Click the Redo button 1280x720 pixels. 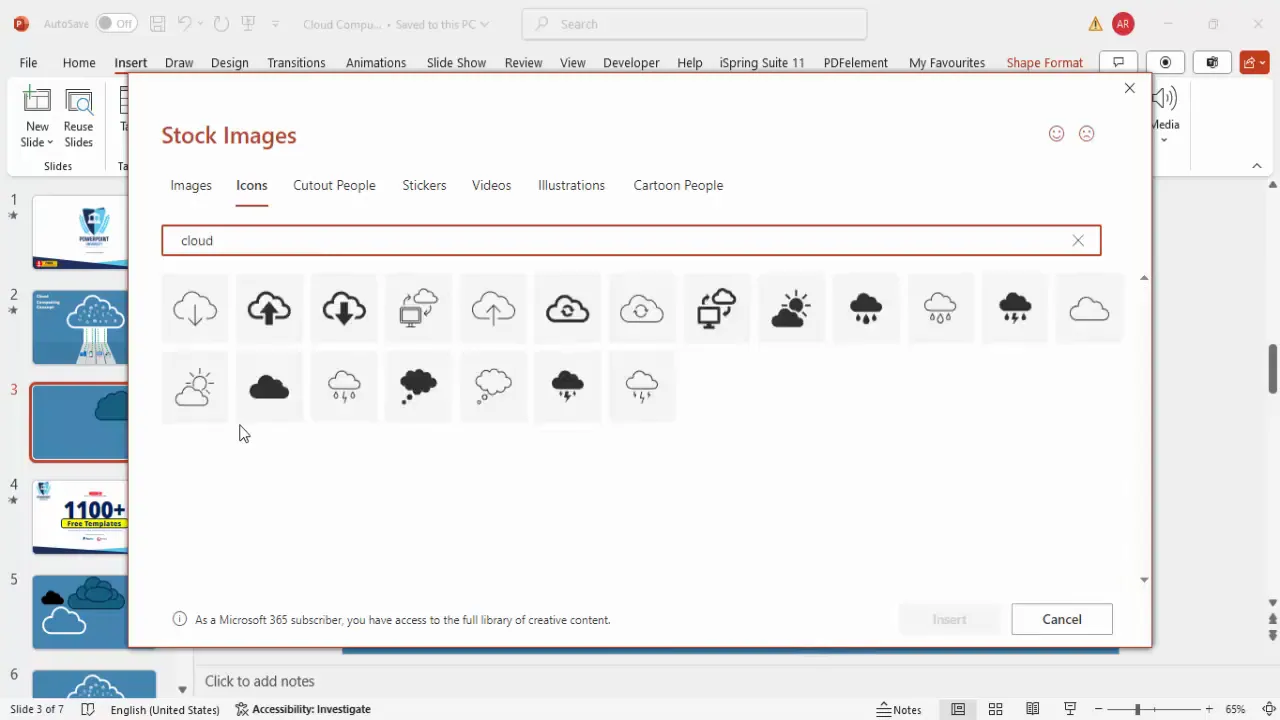[x=221, y=23]
